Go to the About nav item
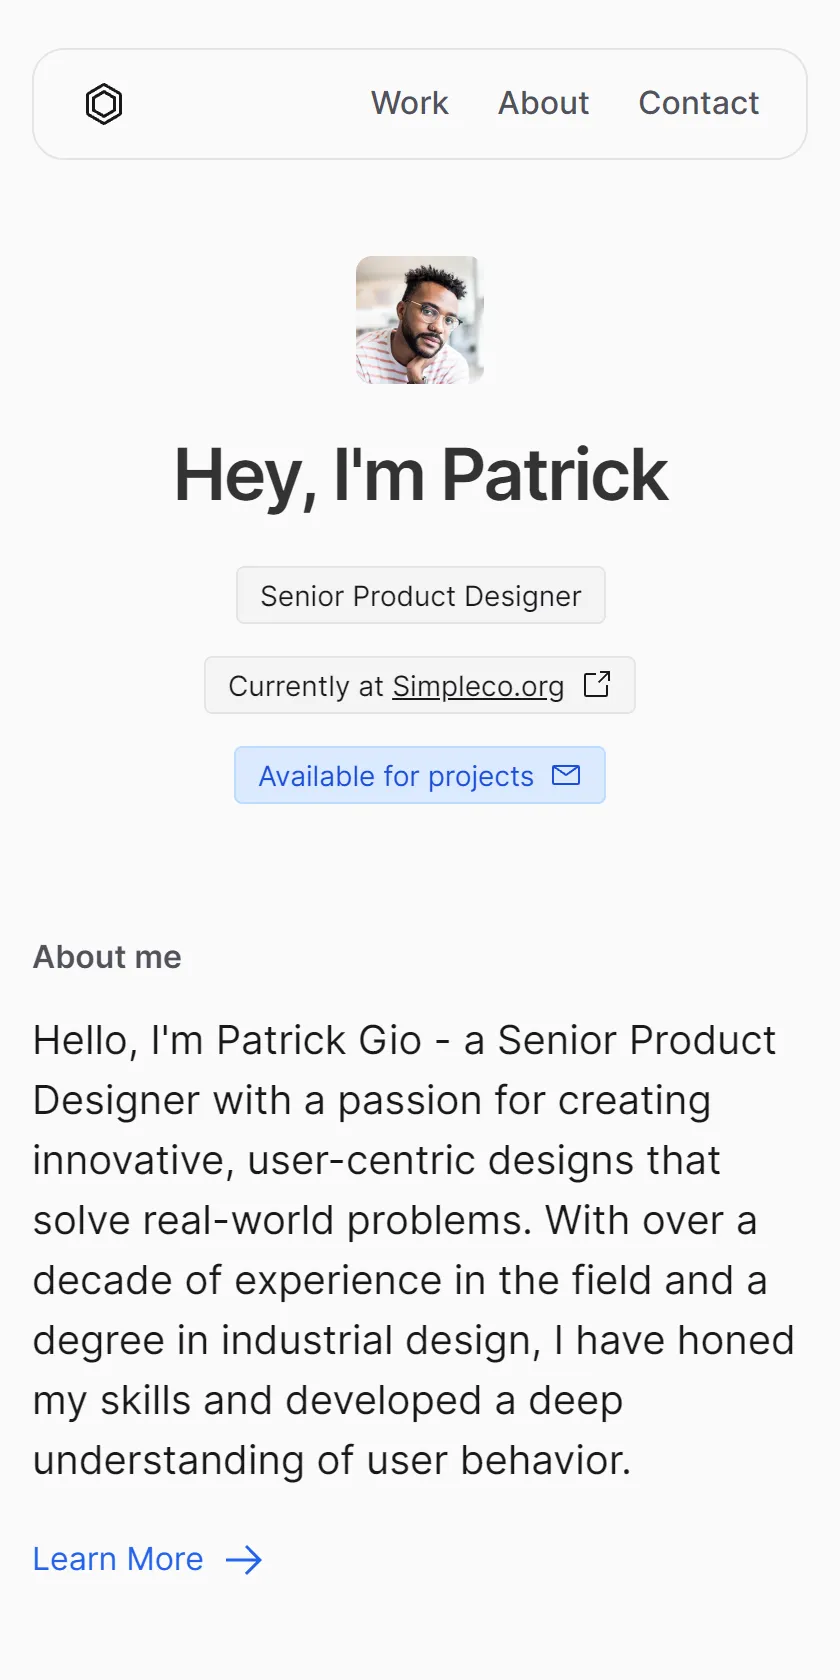The image size is (840, 1680). click(x=543, y=103)
